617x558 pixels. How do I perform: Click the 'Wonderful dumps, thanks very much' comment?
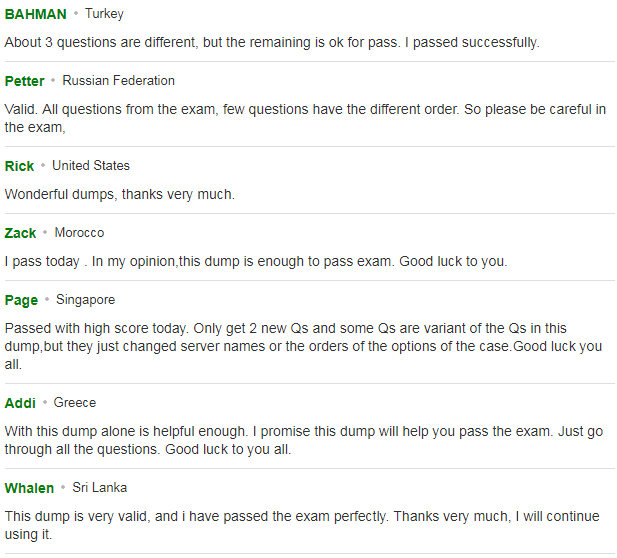[x=120, y=194]
